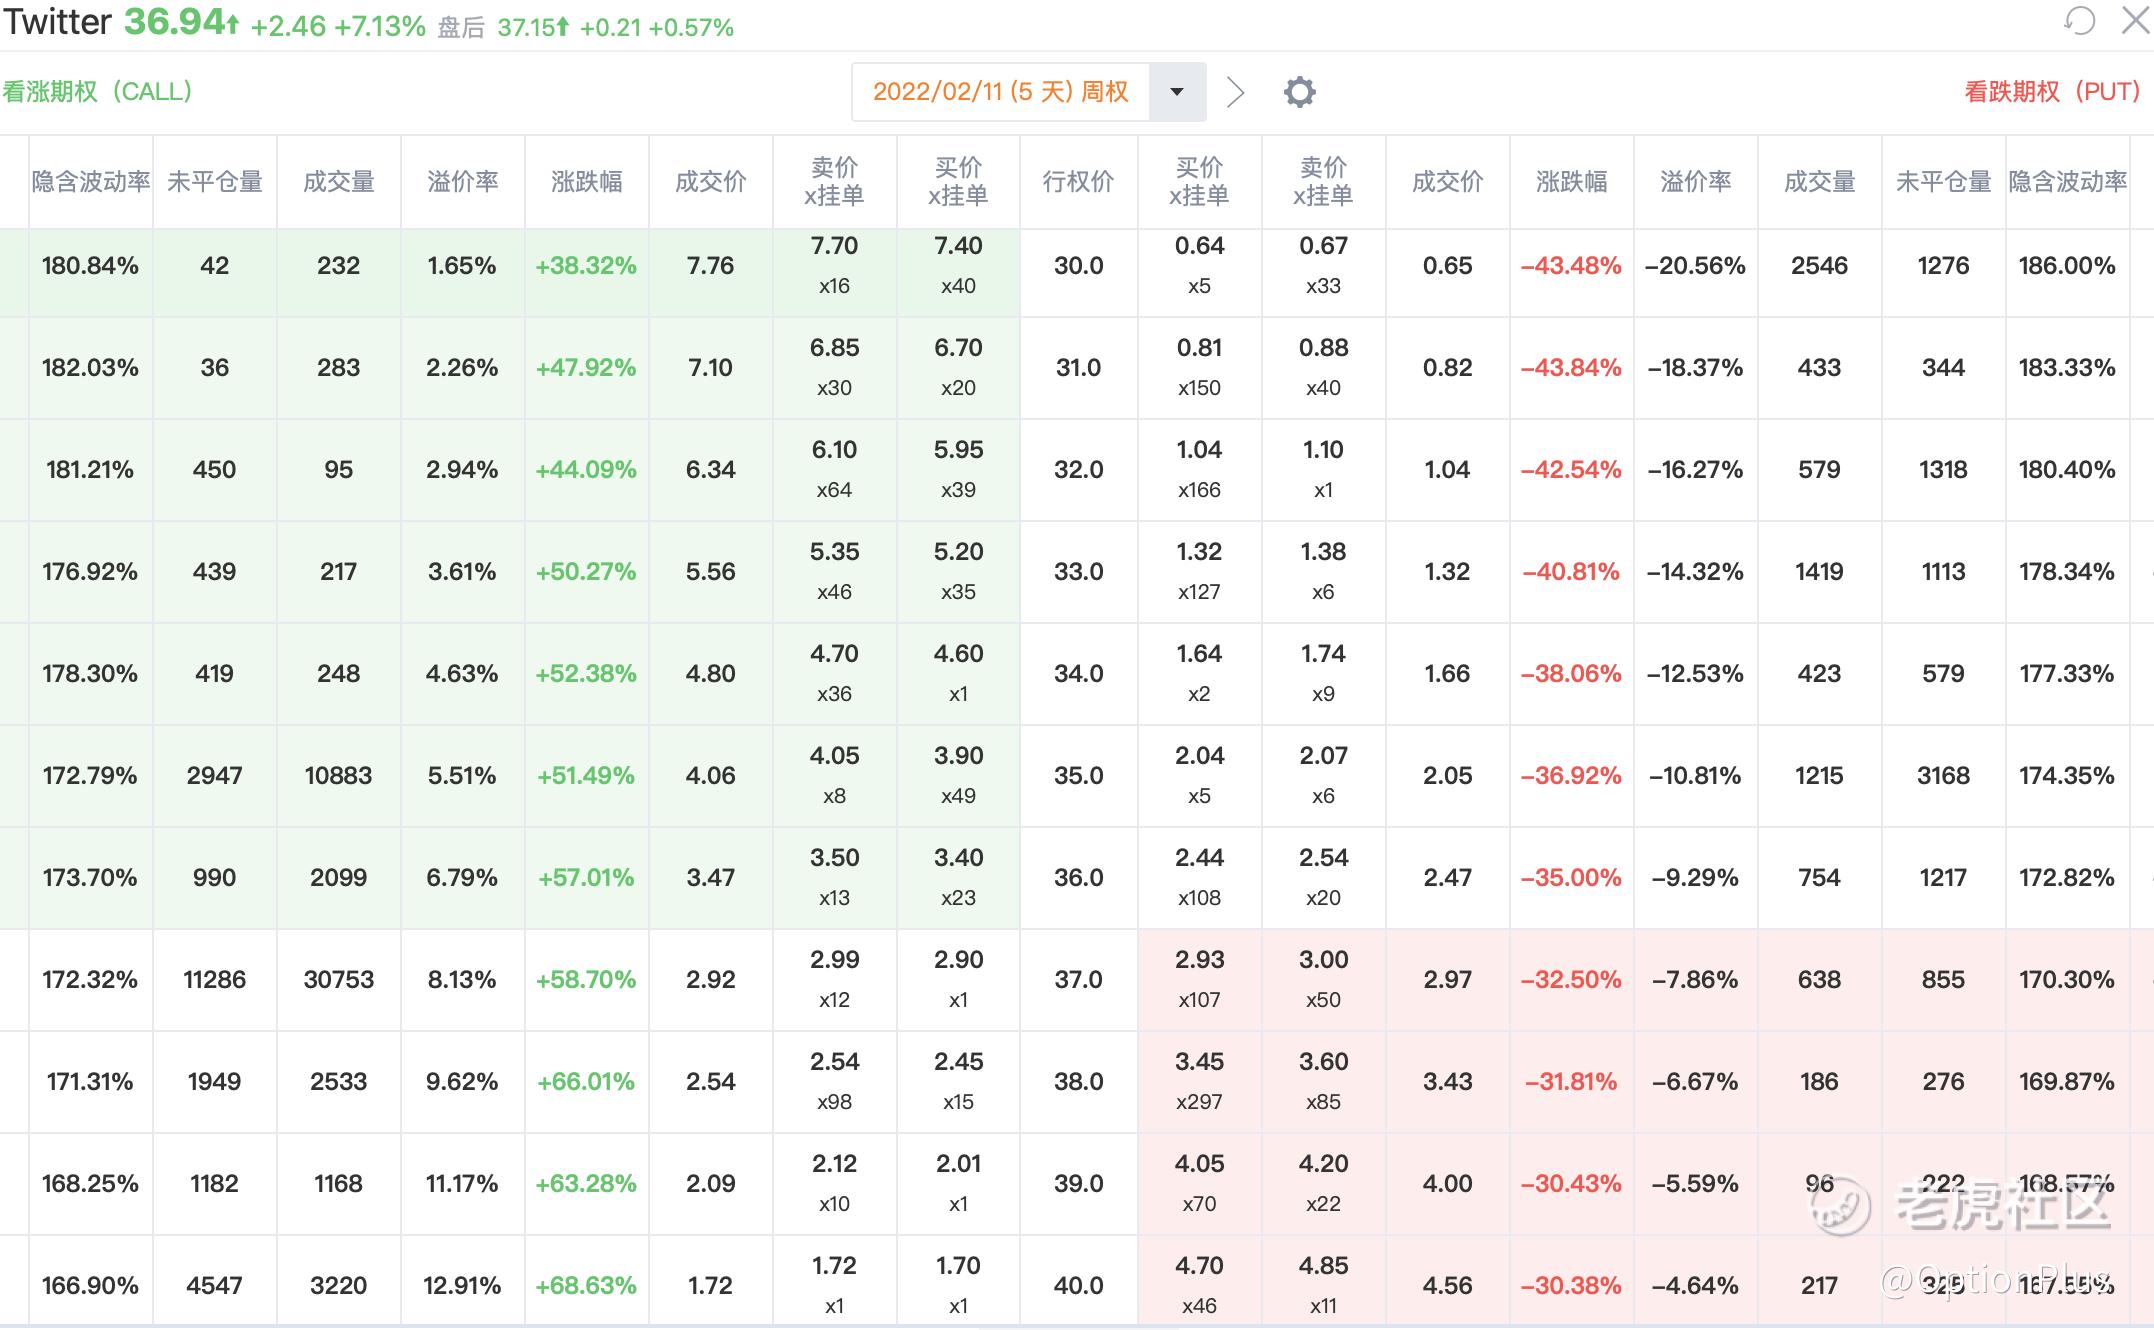Expand the expiration date dropdown arrow
Viewport: 2154px width, 1330px height.
[1177, 92]
